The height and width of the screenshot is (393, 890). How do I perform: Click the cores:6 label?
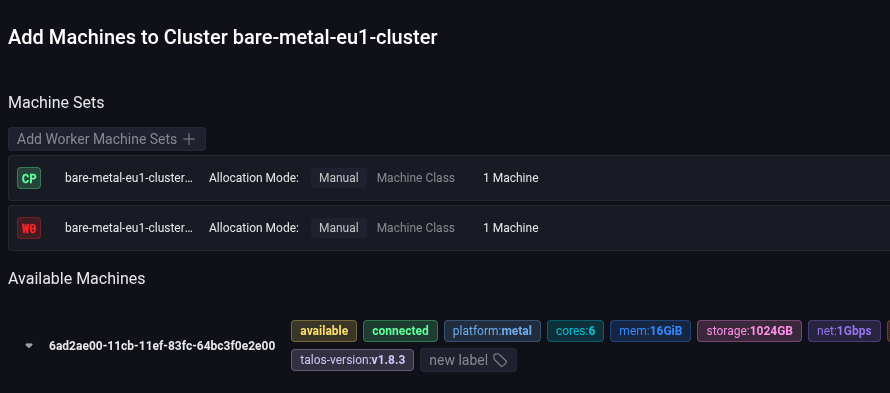pyautogui.click(x=576, y=331)
